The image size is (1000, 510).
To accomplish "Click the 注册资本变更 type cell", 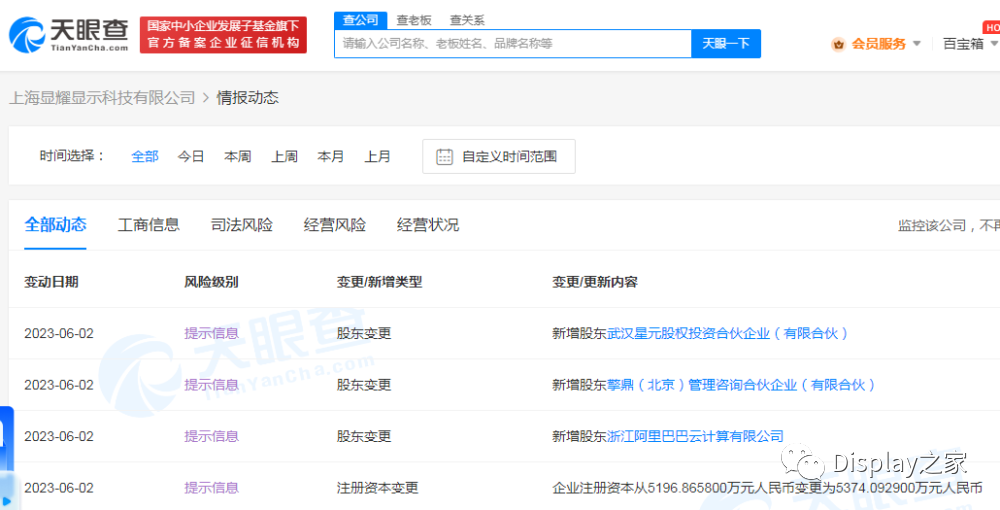I will tap(378, 488).
